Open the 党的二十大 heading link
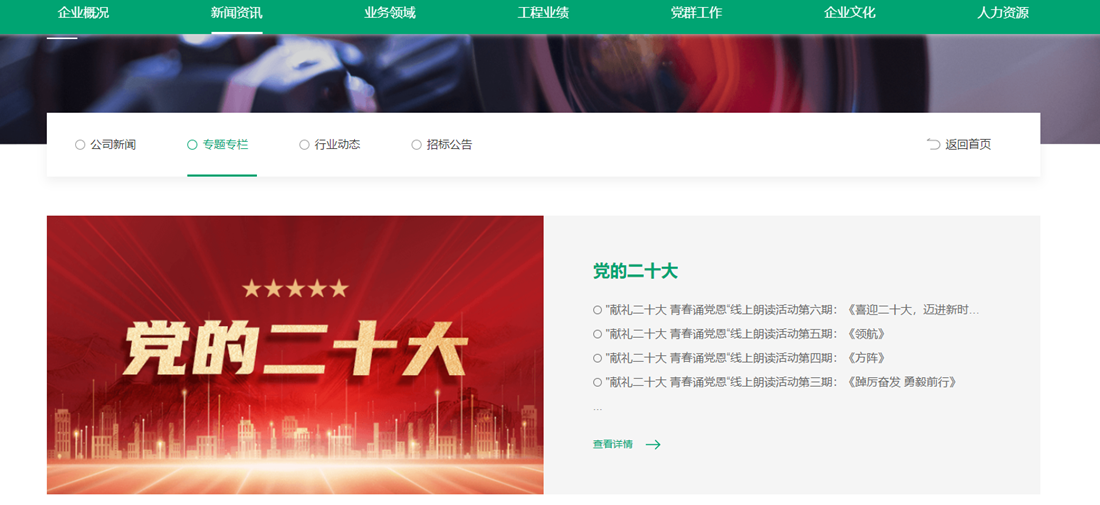Viewport: 1100px width, 505px height. pos(635,271)
